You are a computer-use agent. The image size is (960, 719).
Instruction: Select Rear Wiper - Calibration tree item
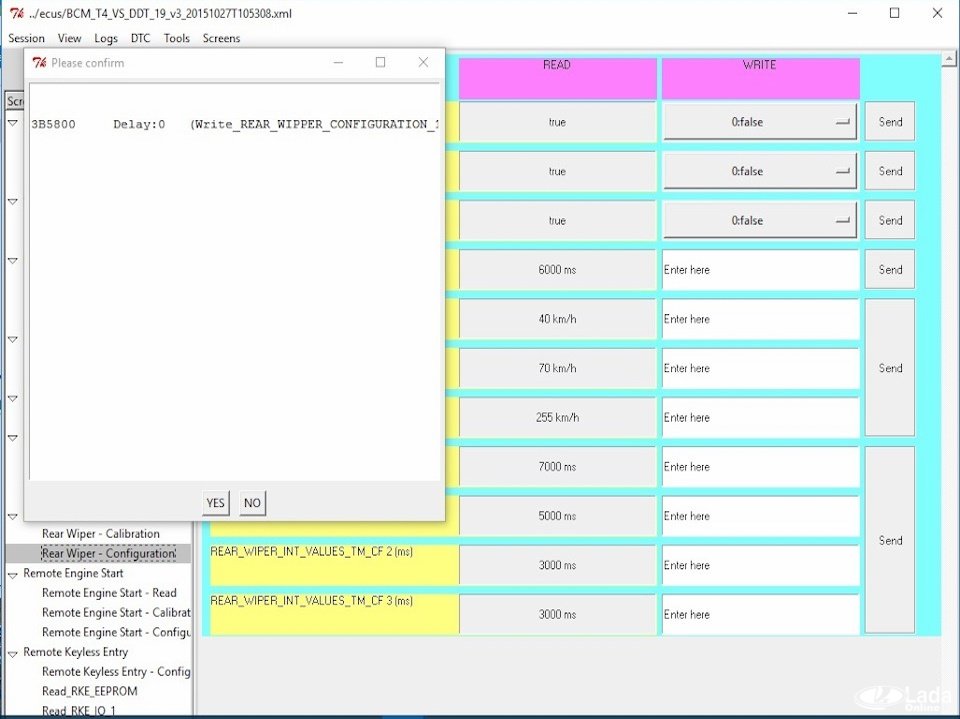(x=100, y=534)
